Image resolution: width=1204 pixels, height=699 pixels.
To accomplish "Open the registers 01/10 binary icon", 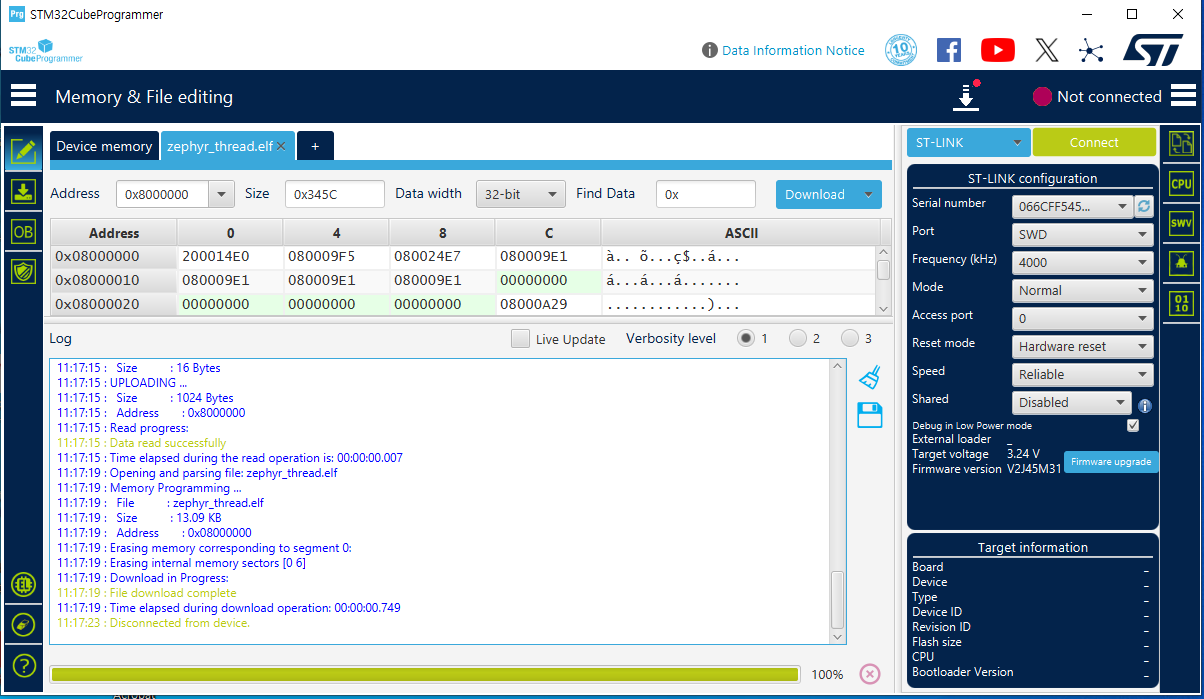I will [x=1181, y=303].
